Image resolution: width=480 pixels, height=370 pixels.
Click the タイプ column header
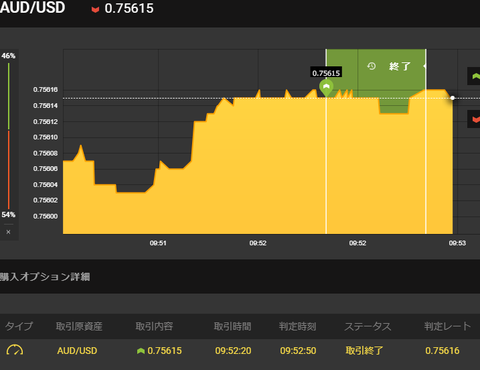pos(19,326)
